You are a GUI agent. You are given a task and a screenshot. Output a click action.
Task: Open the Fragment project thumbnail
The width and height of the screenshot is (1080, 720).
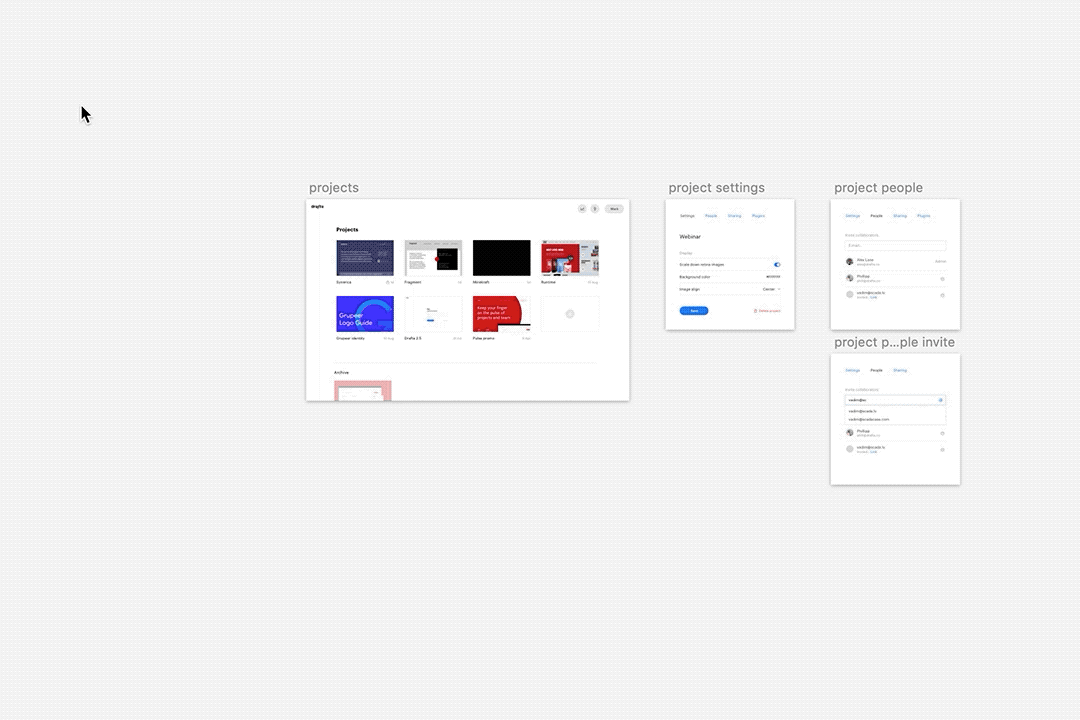point(433,258)
